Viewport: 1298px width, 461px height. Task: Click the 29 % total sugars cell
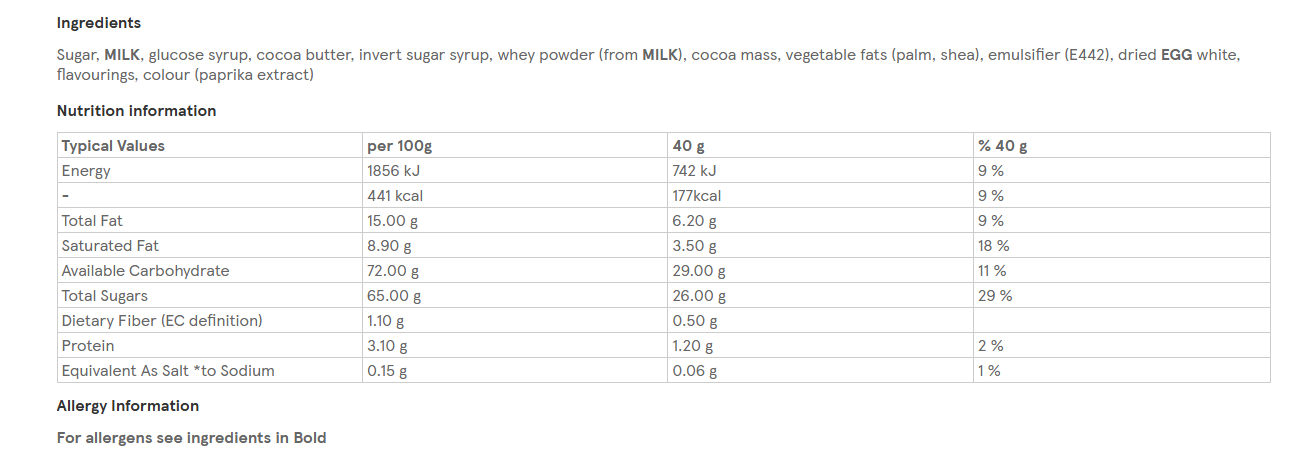994,296
